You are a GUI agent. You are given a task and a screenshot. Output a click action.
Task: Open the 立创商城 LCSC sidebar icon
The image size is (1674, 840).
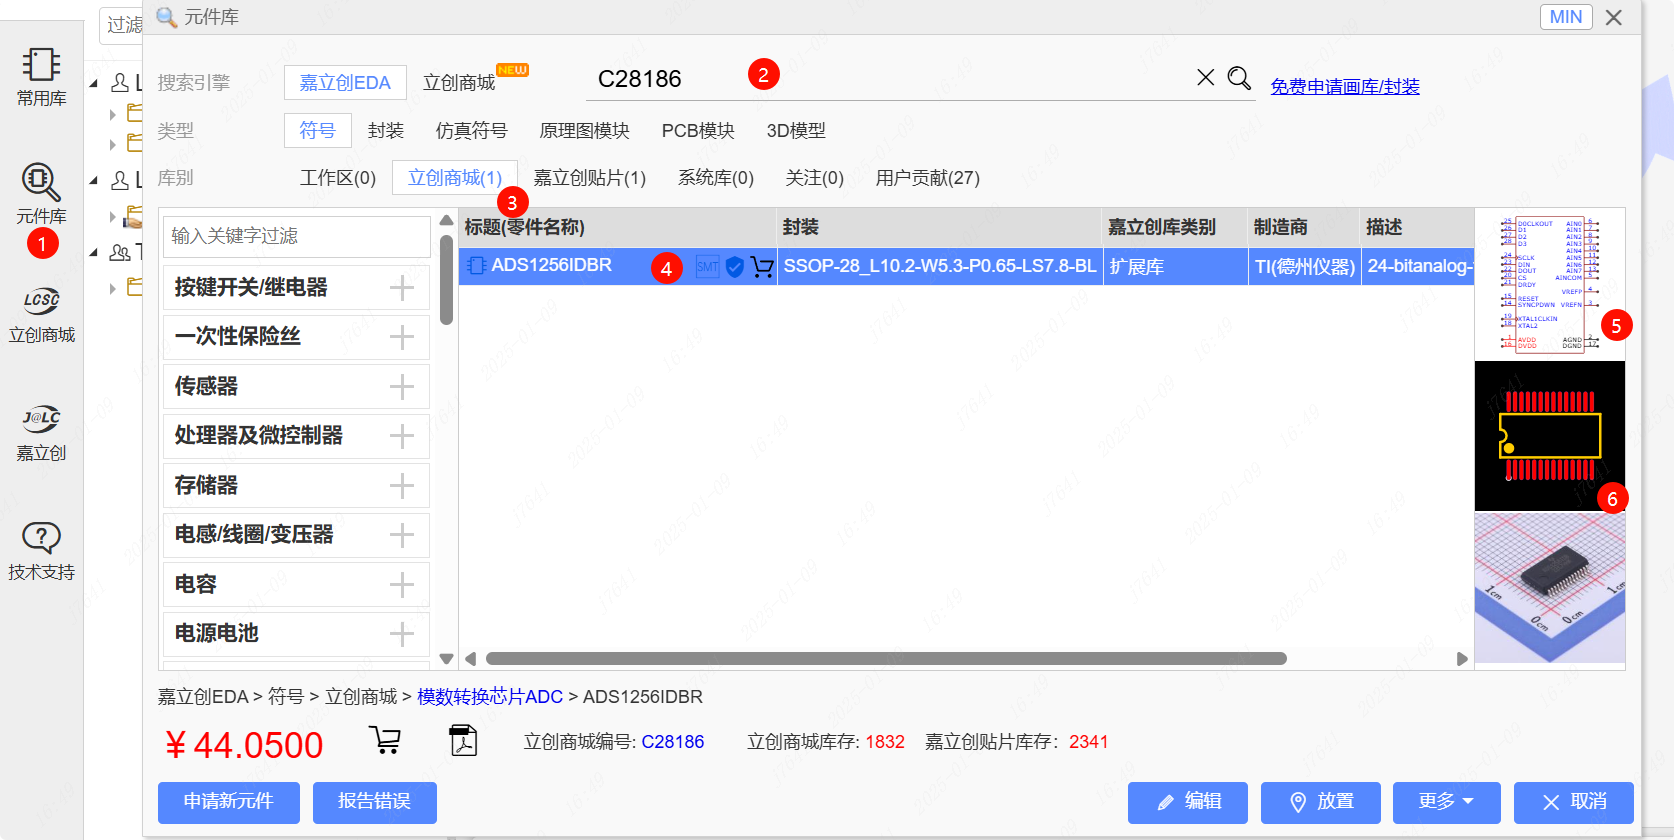click(41, 314)
